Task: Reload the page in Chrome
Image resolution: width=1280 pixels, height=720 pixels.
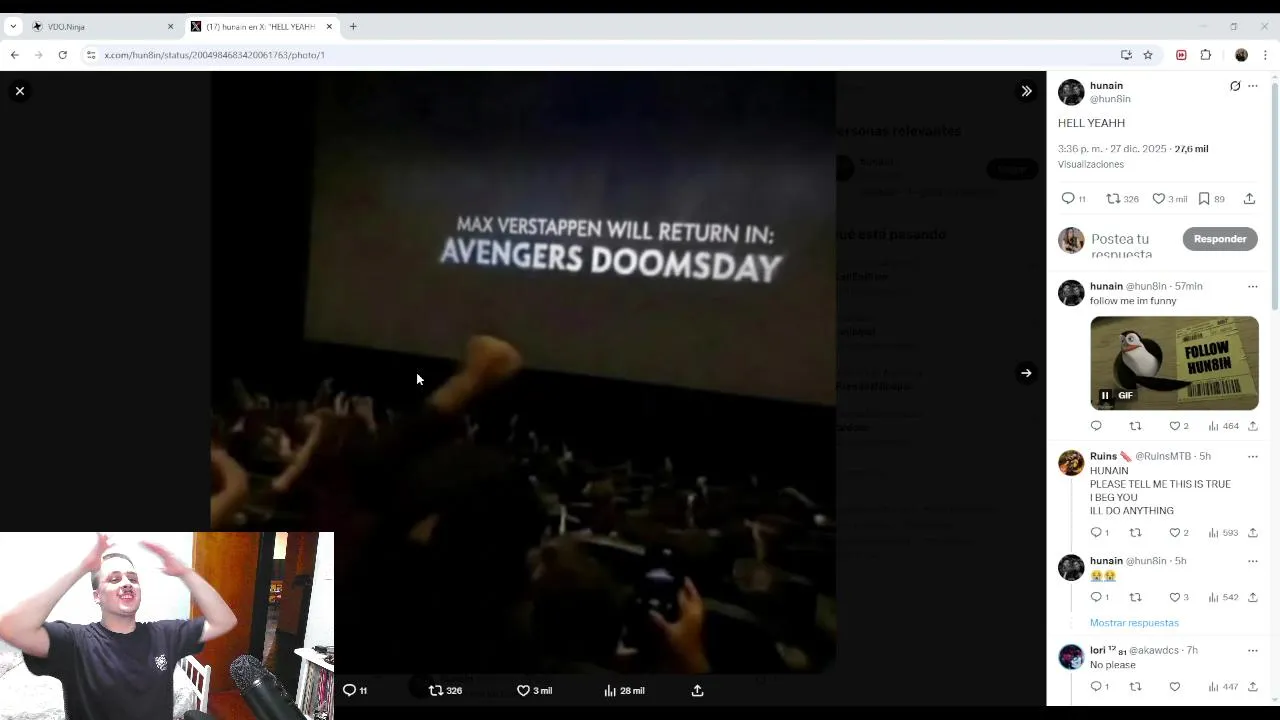Action: [x=62, y=55]
